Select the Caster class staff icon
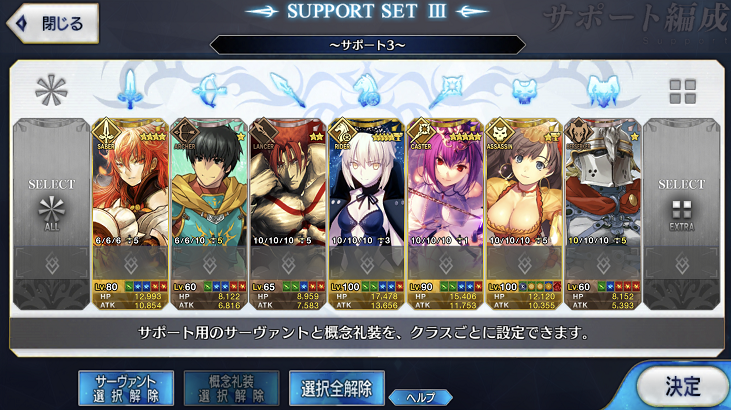This screenshot has height=410, width=731. pyautogui.click(x=446, y=90)
